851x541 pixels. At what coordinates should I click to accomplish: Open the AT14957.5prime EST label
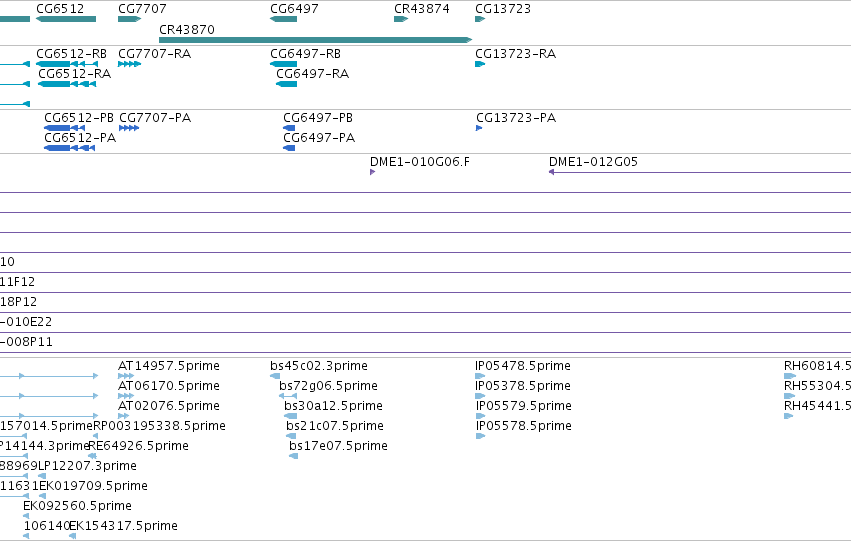click(x=169, y=366)
